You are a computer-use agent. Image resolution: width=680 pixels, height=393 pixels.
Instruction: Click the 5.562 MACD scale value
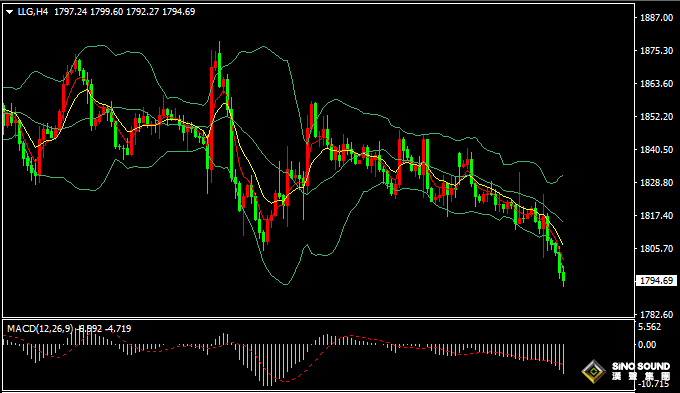(x=650, y=327)
